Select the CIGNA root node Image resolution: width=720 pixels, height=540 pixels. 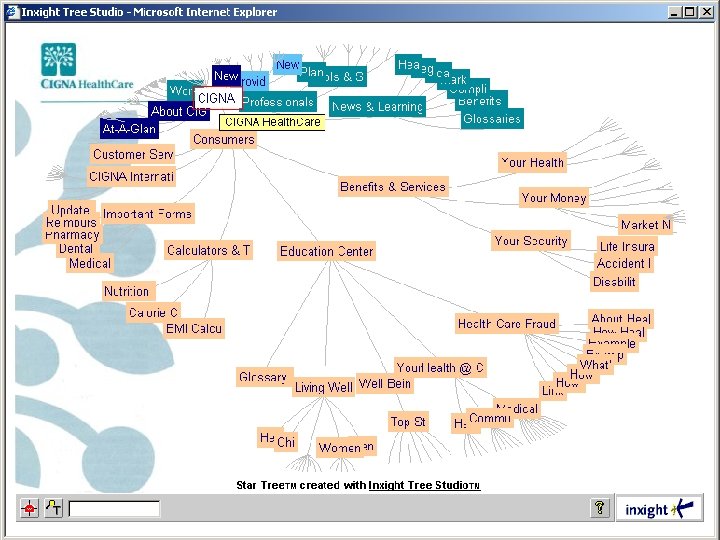[218, 98]
